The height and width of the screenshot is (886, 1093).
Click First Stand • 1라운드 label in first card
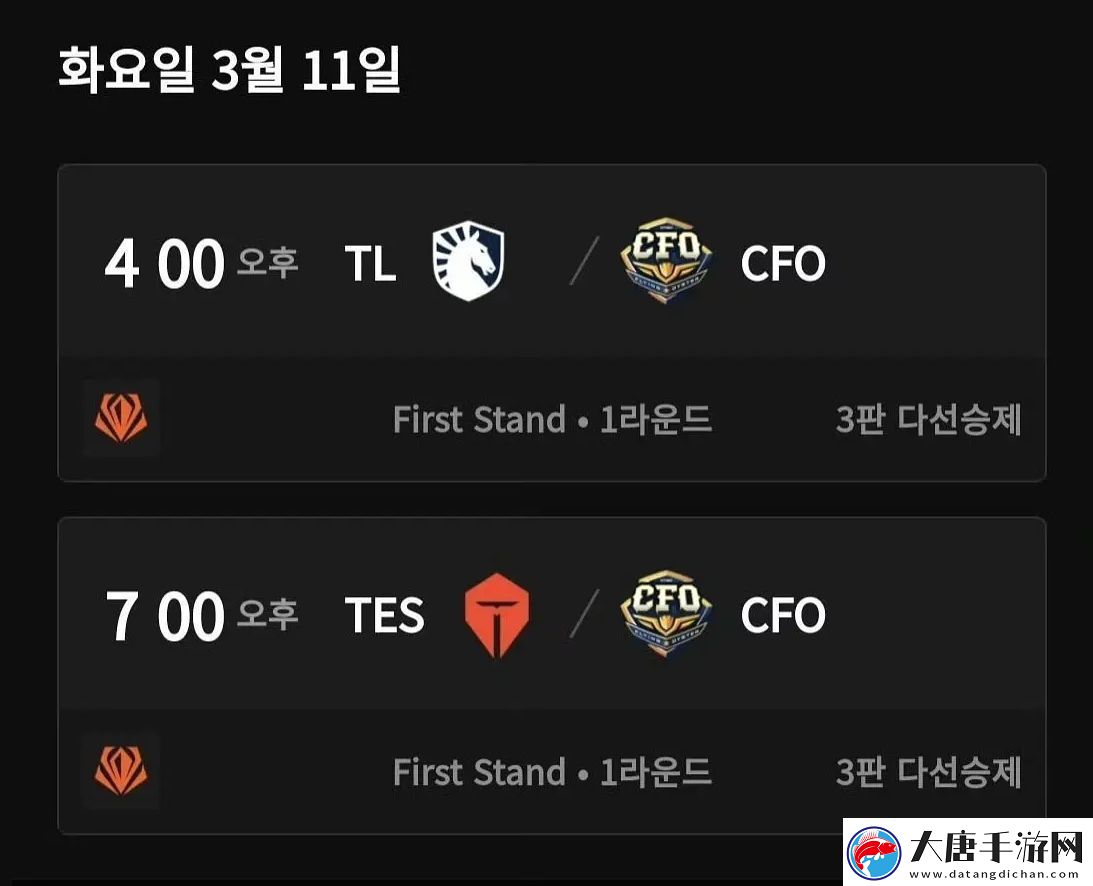552,420
